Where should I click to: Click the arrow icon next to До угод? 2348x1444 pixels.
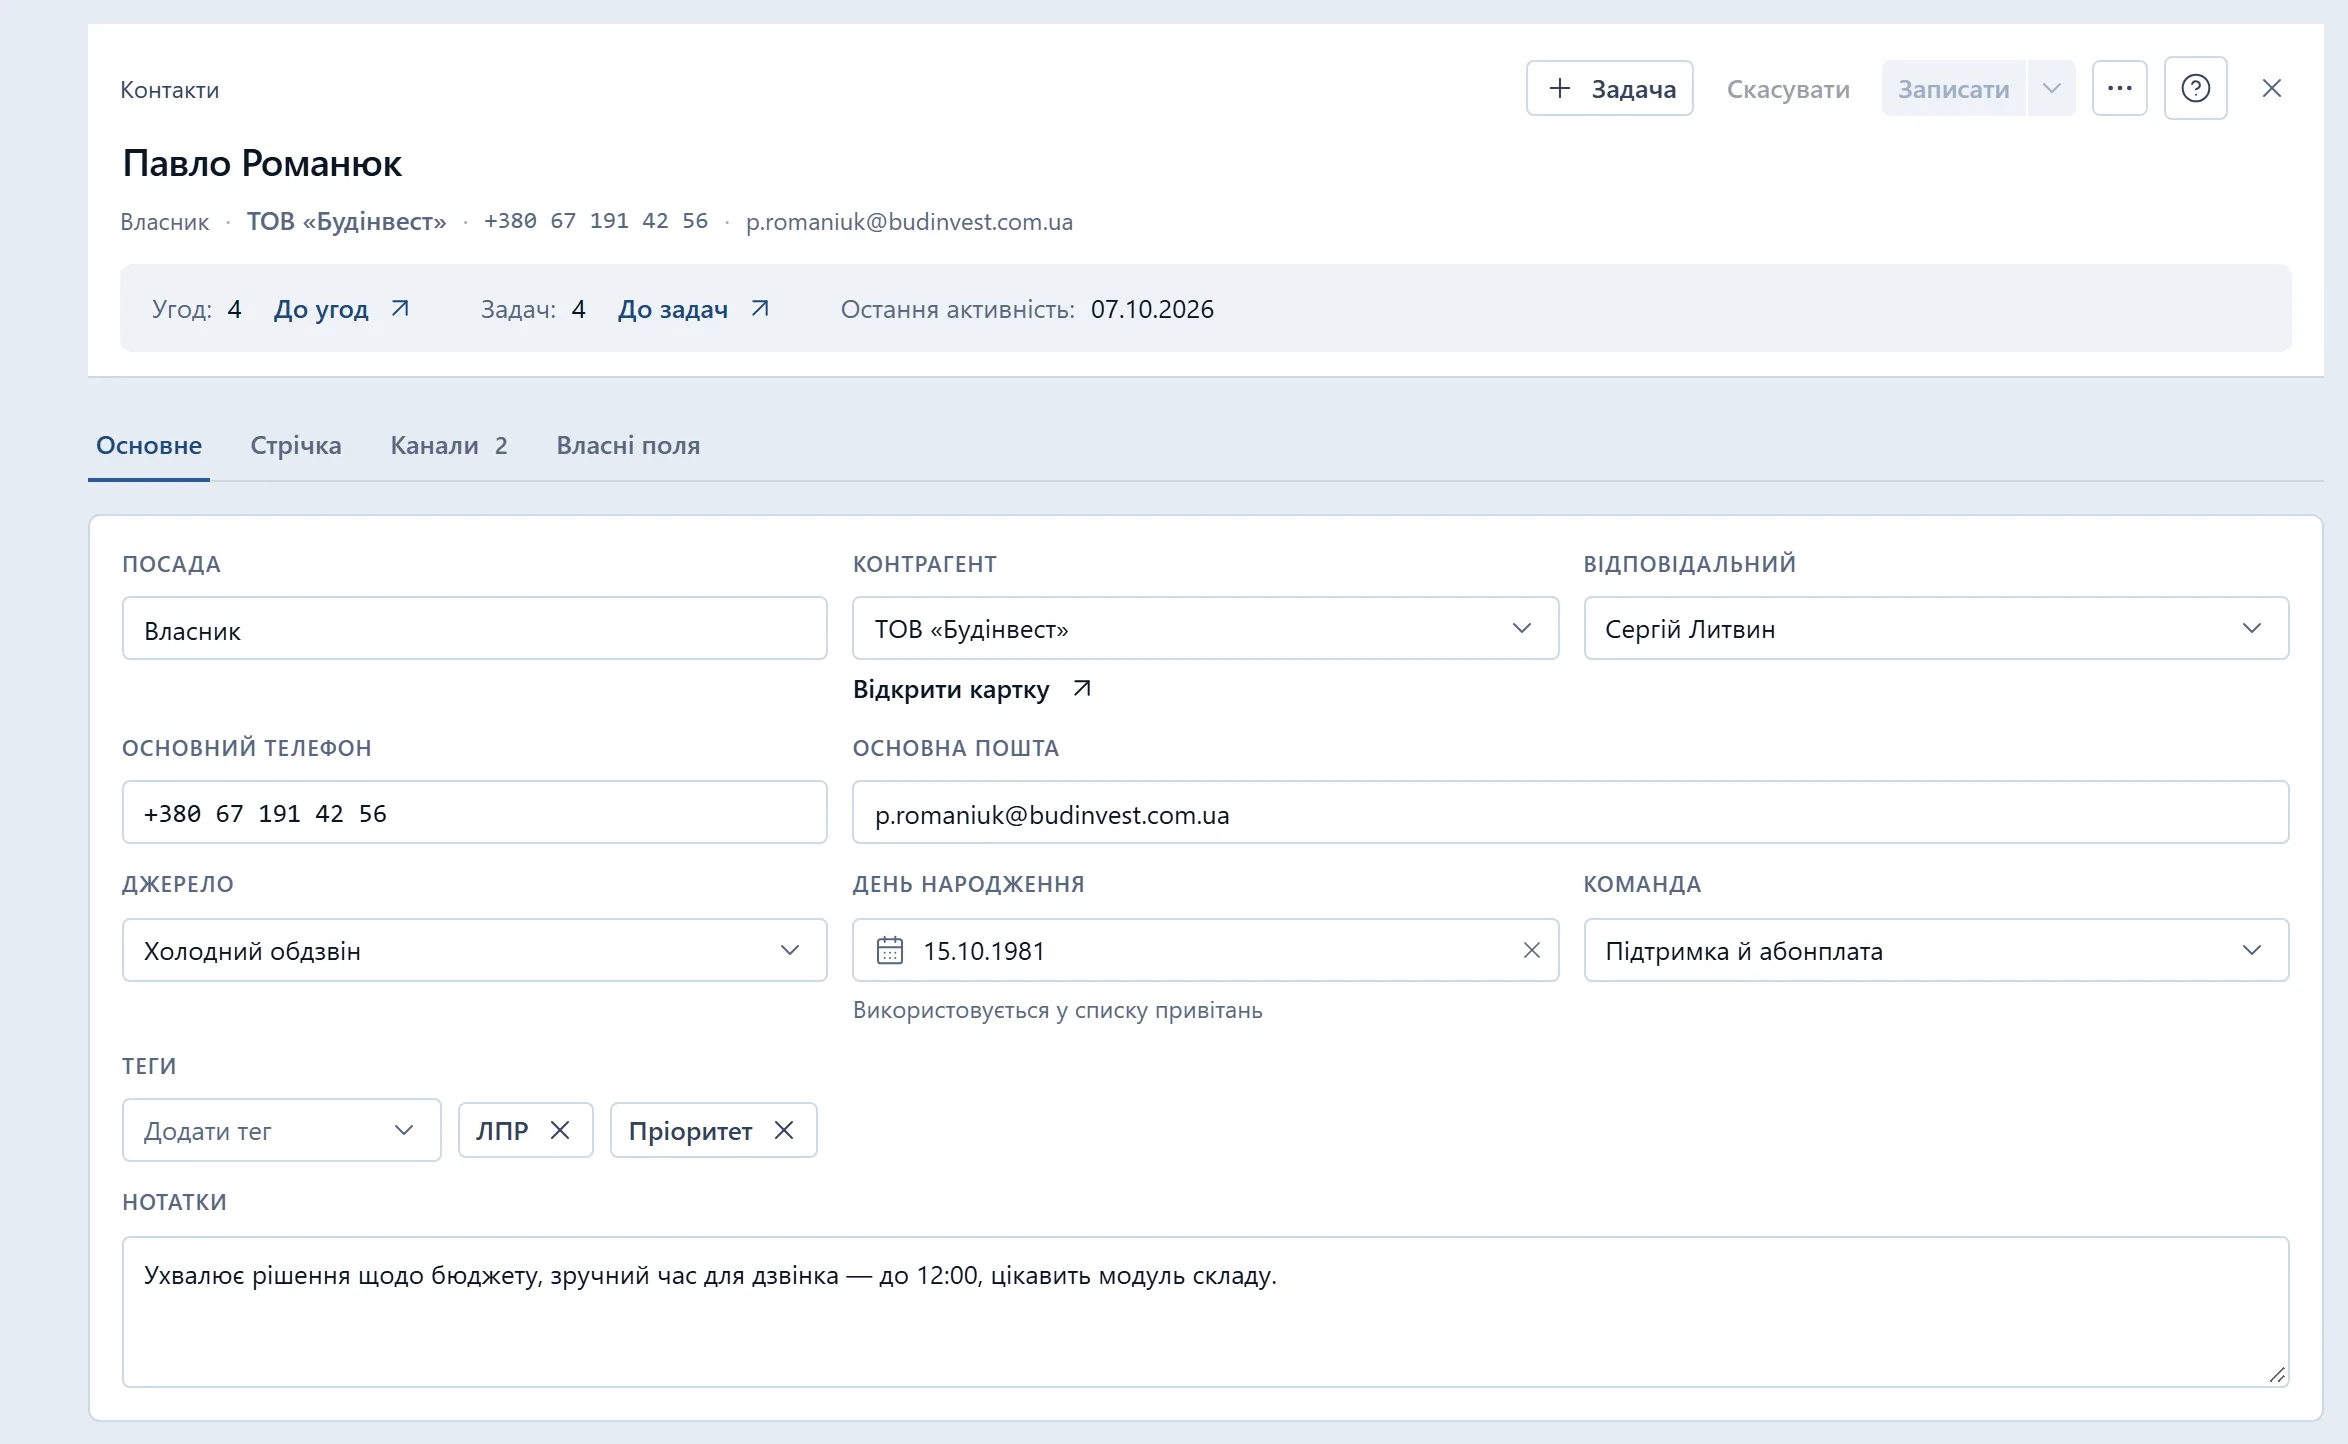(x=400, y=308)
